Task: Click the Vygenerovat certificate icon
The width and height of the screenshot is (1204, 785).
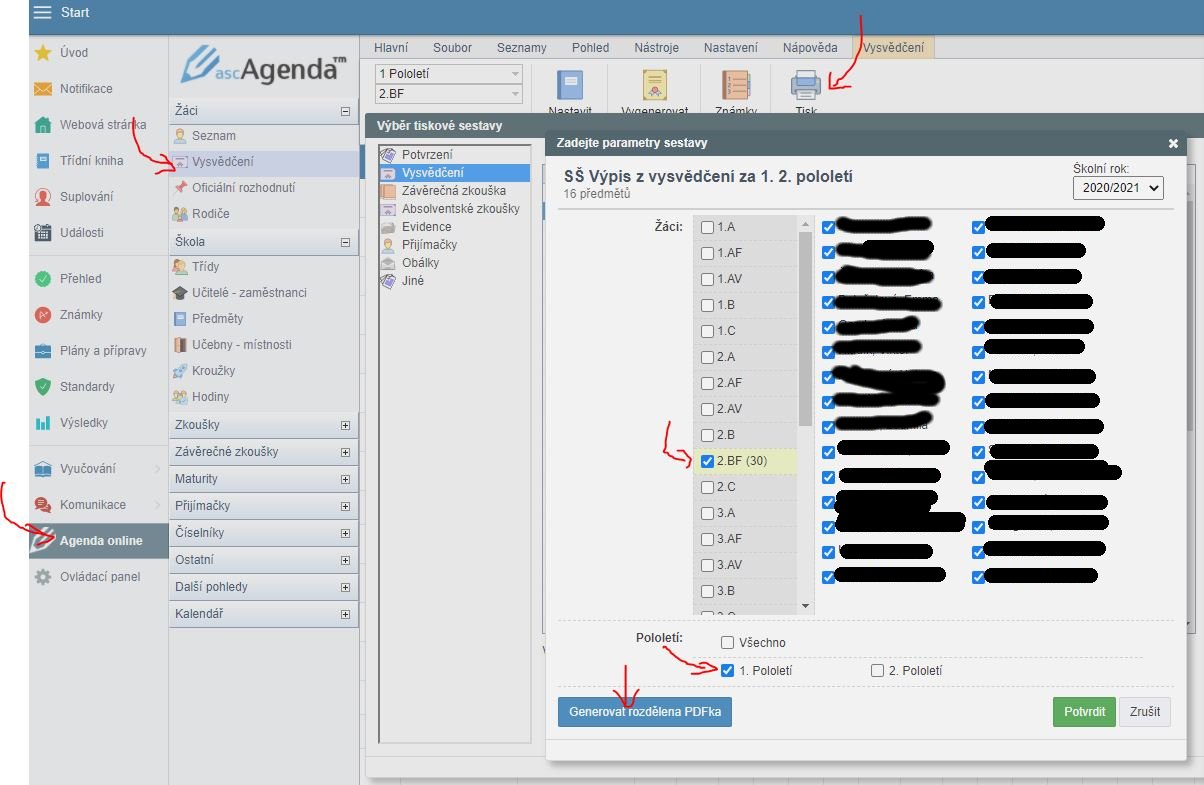Action: (655, 86)
